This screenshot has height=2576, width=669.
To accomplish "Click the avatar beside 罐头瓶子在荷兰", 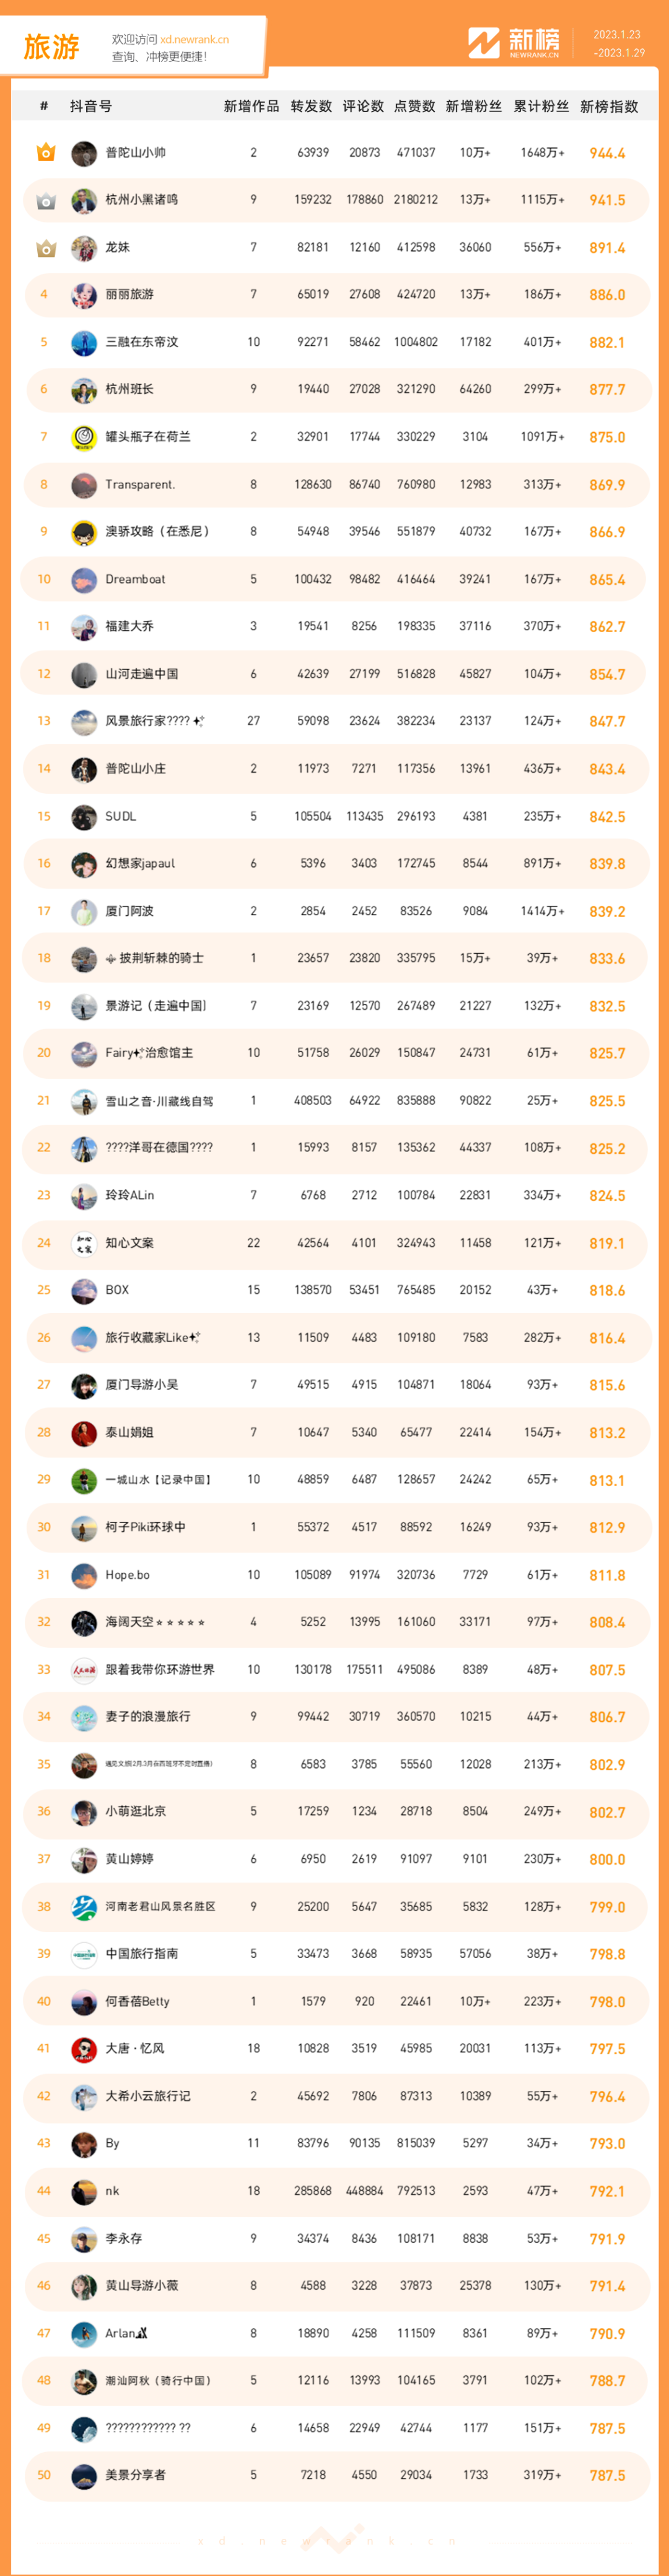I will pyautogui.click(x=84, y=437).
